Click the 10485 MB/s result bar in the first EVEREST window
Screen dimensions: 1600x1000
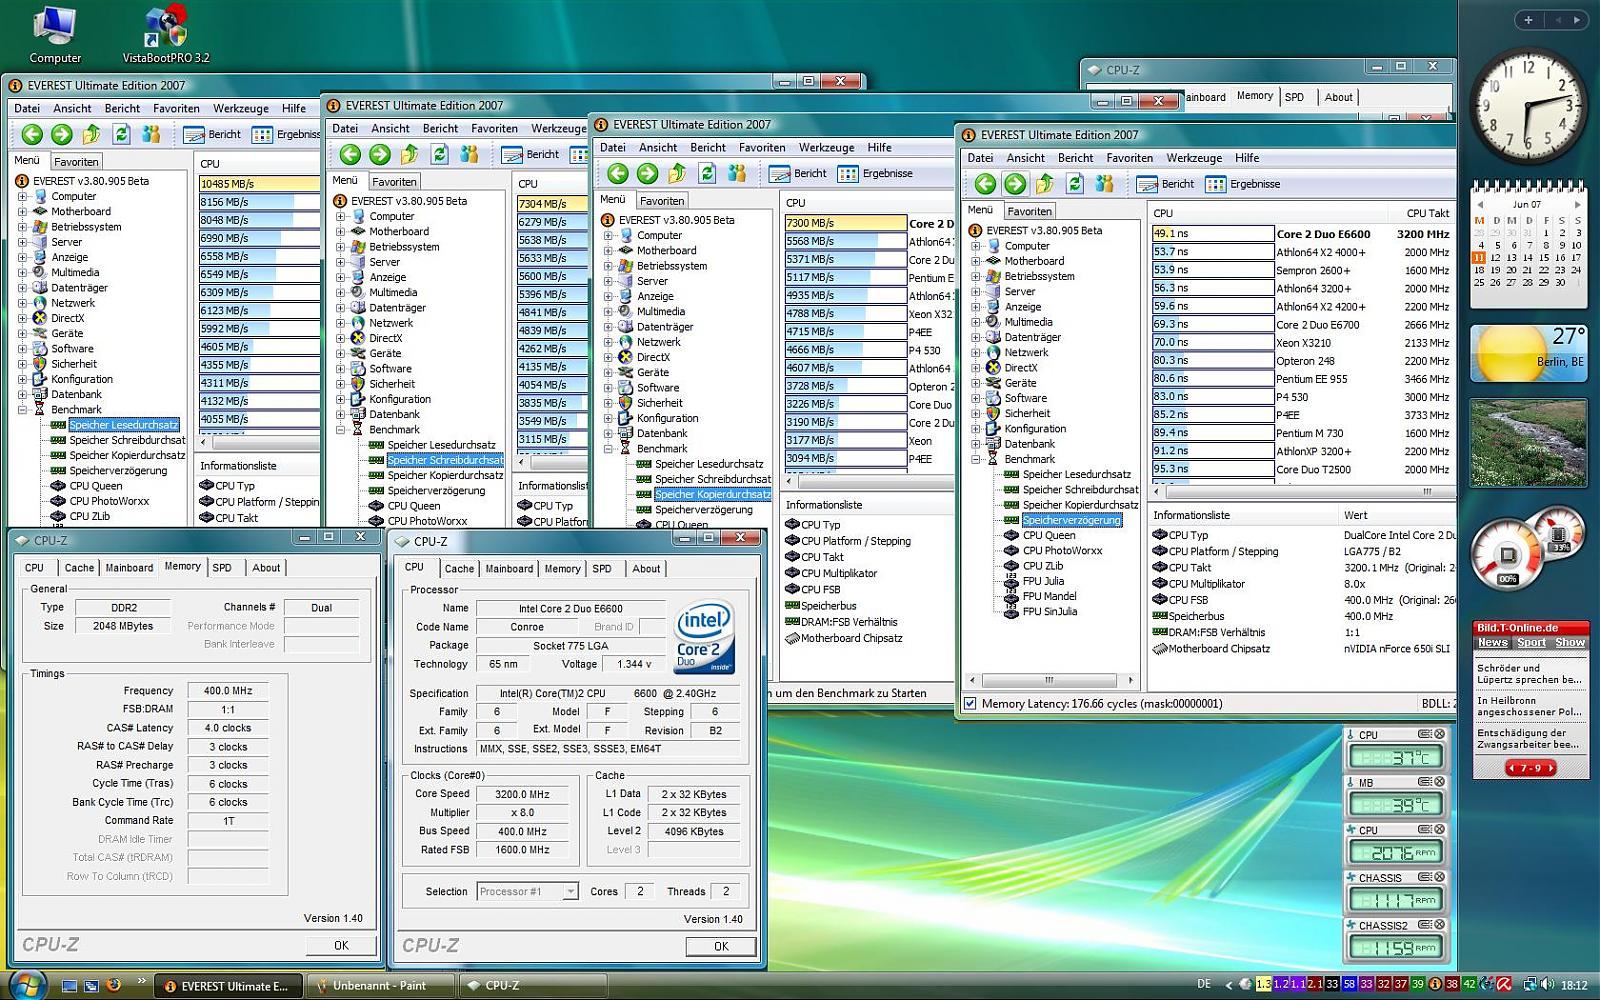click(x=258, y=184)
